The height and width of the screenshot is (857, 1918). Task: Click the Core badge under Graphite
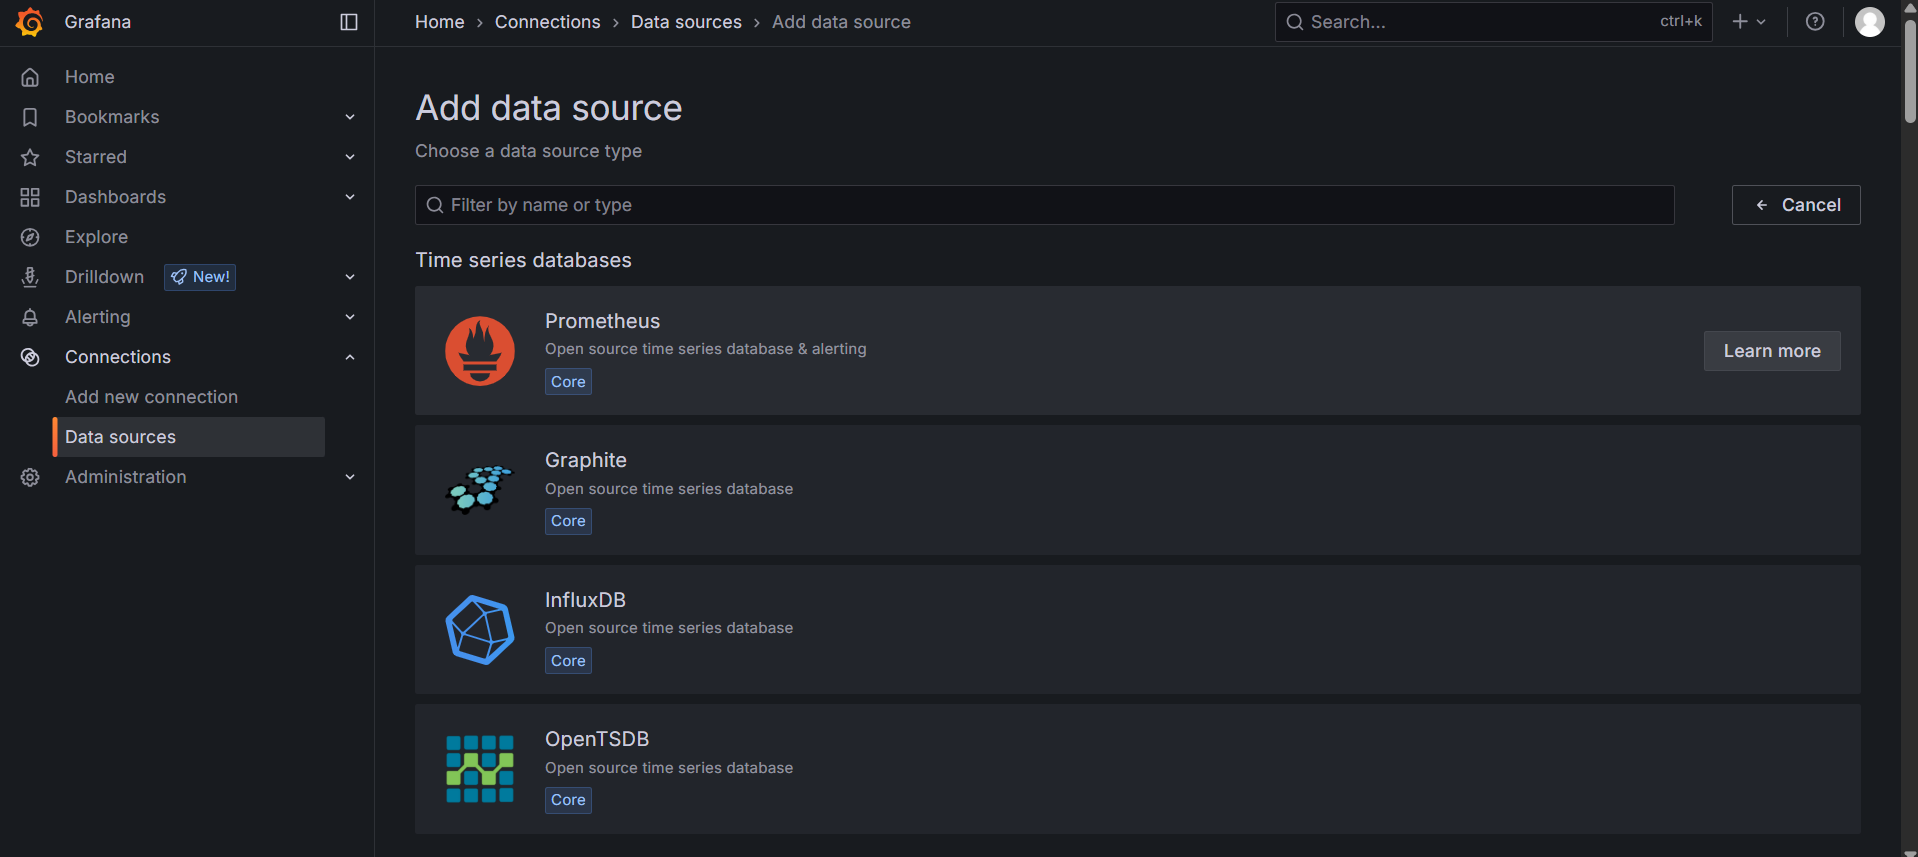[x=568, y=521]
